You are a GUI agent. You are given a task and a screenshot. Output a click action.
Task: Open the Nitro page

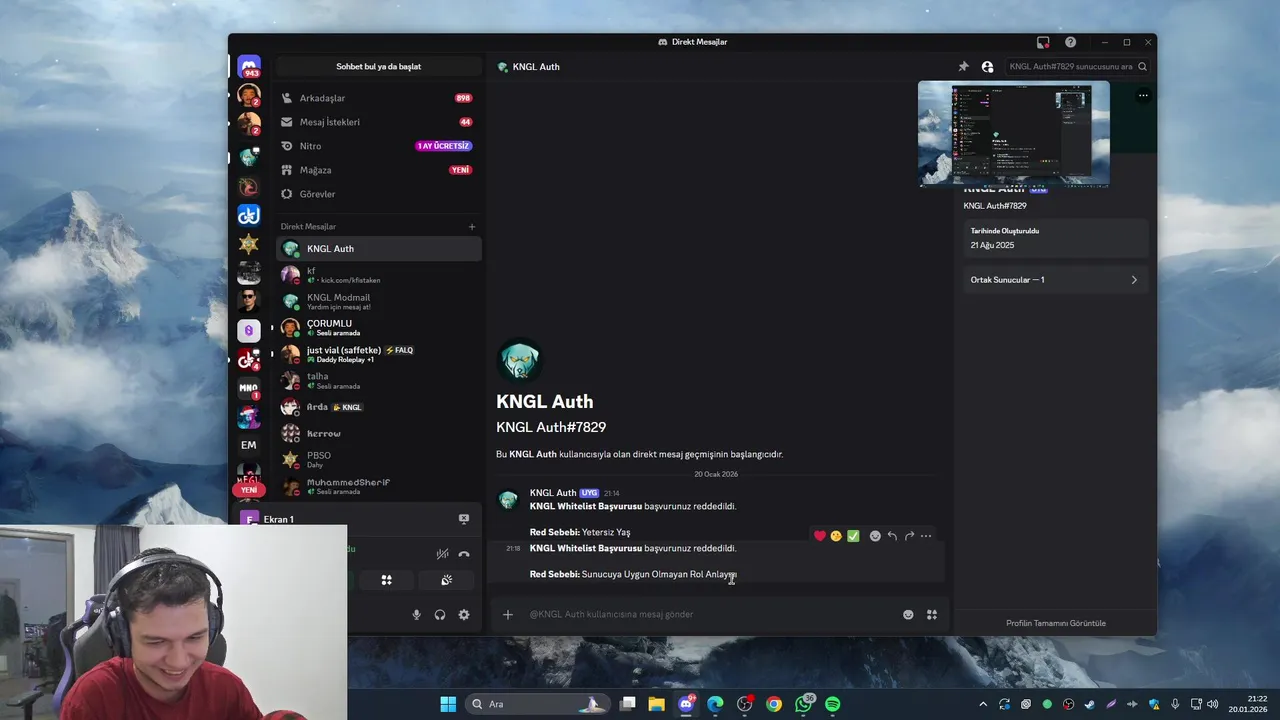[x=378, y=146]
